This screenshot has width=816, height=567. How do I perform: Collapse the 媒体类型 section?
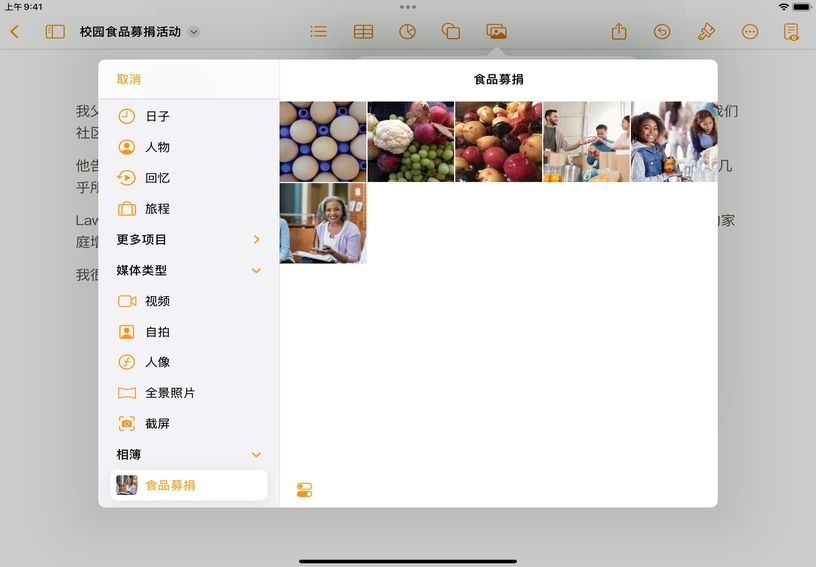click(256, 271)
